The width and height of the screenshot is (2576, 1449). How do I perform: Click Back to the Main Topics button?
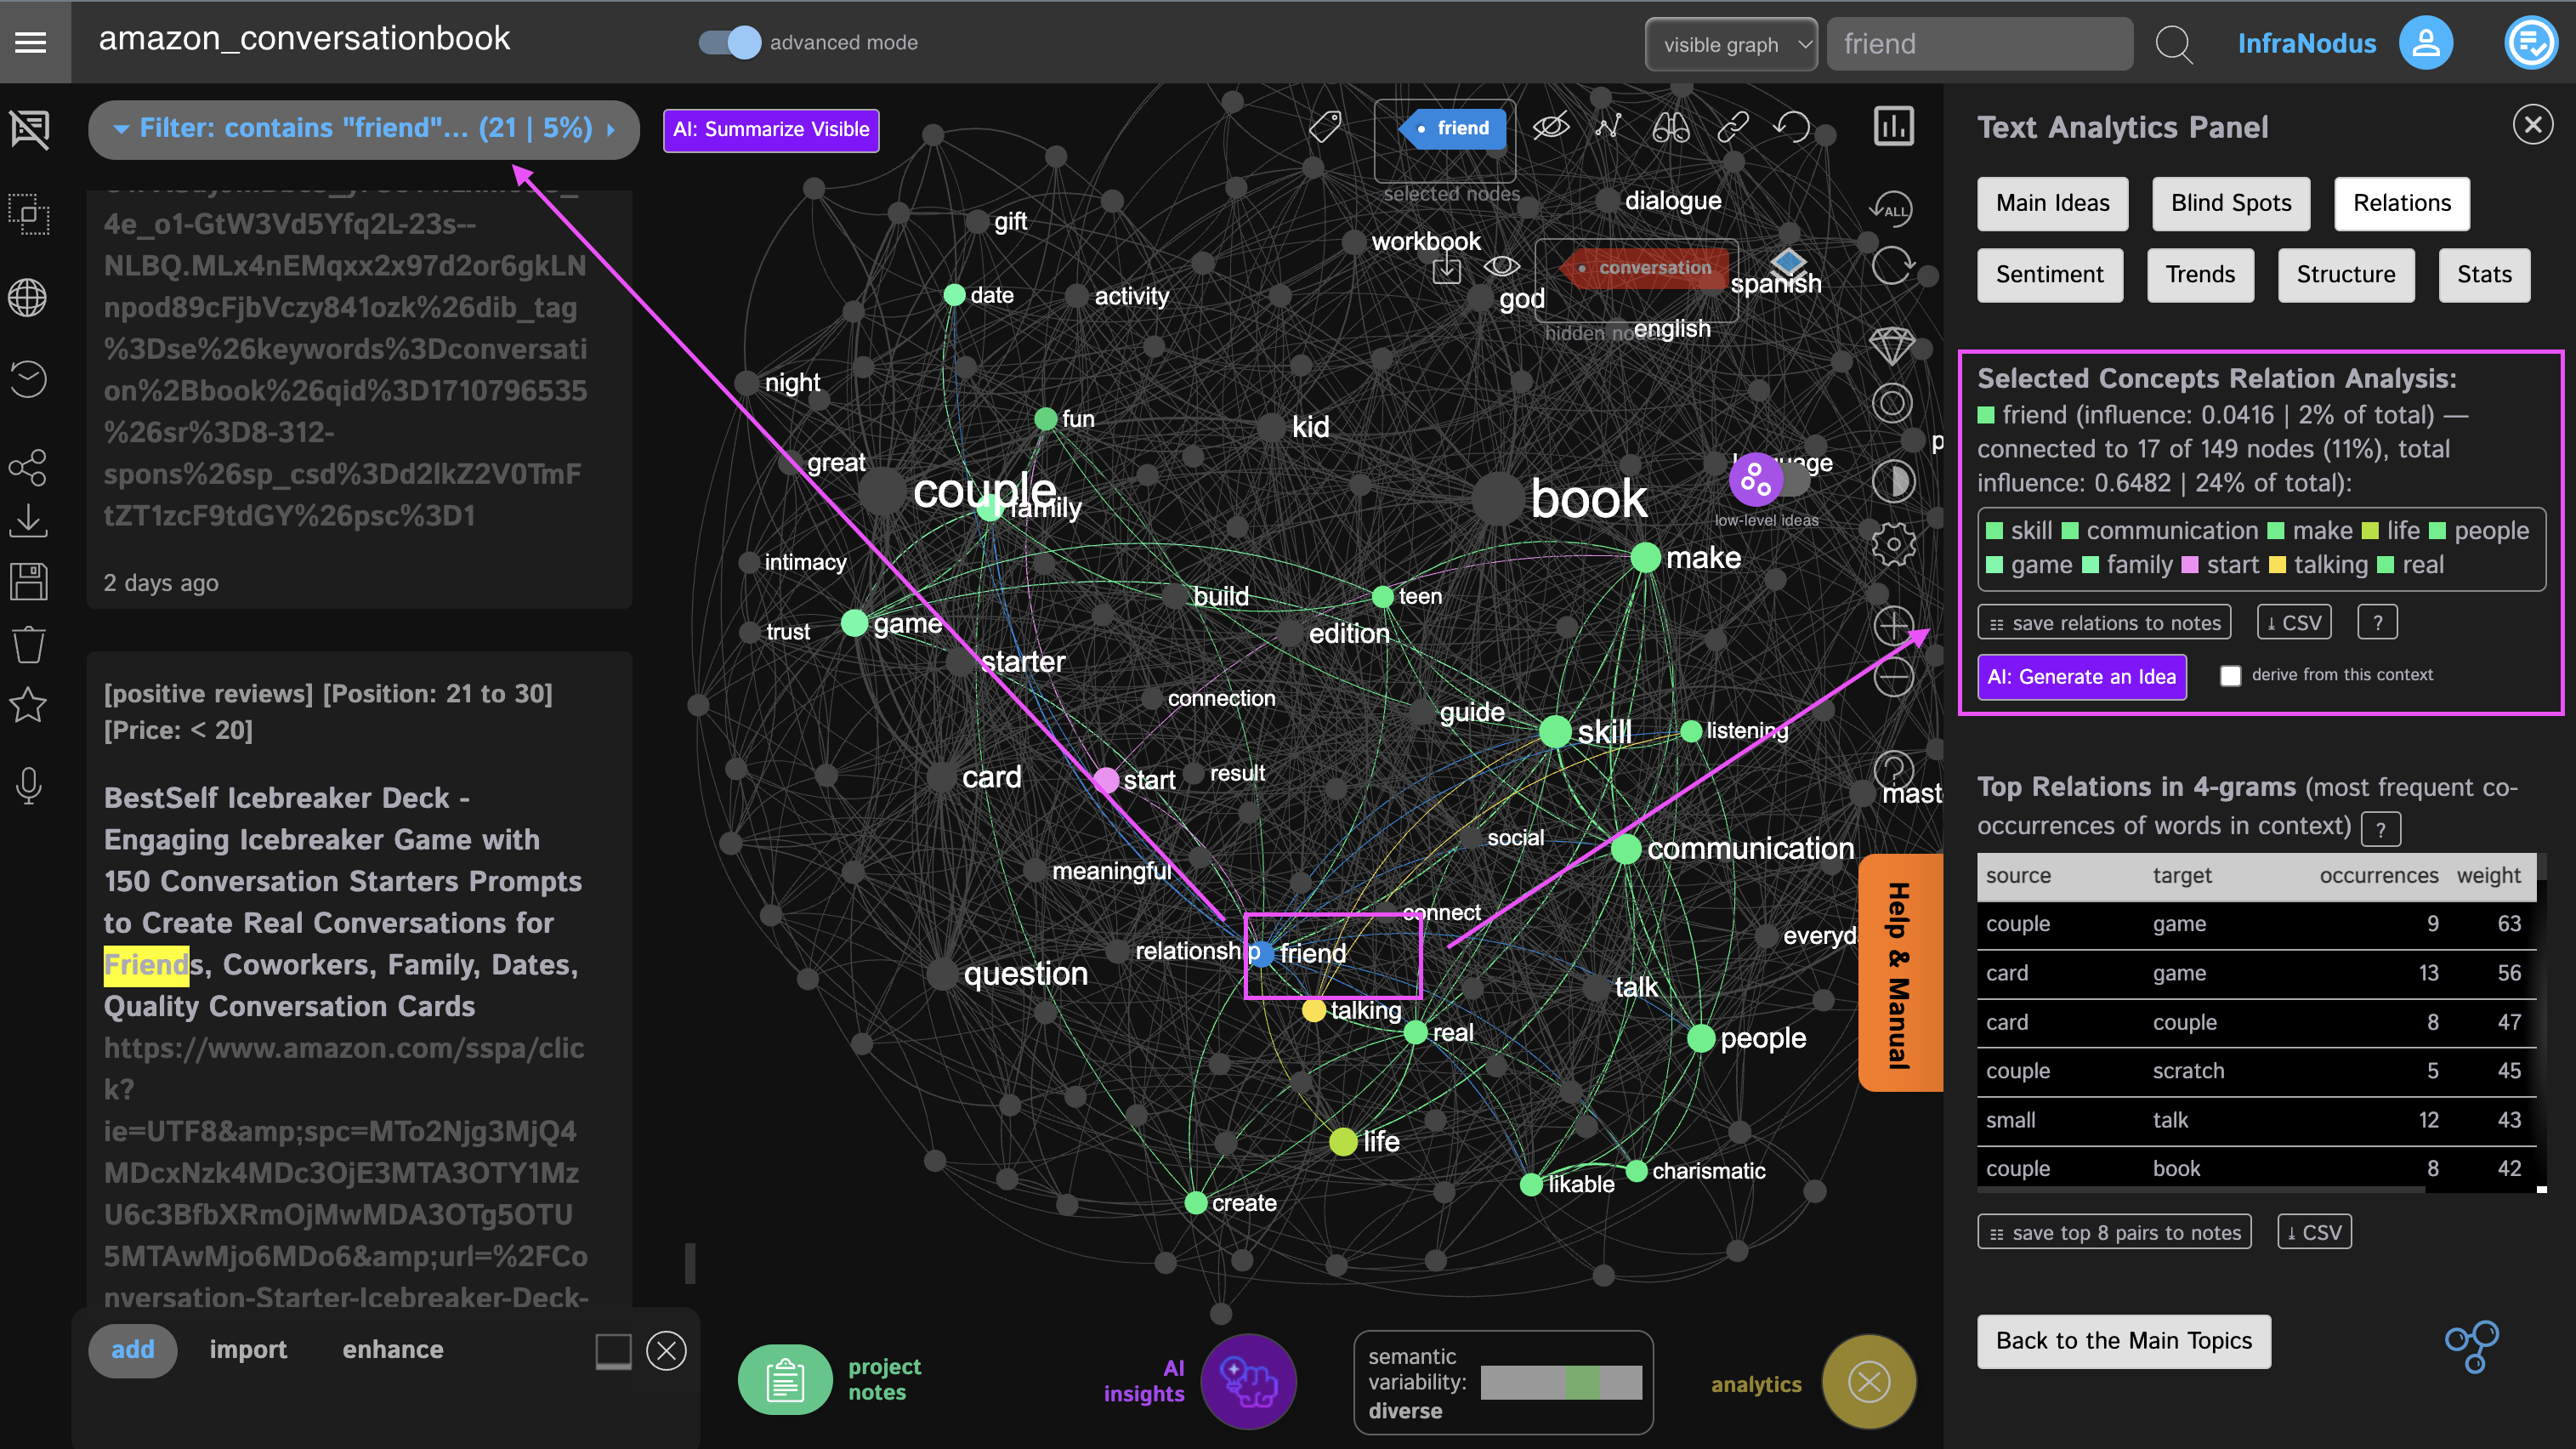coord(2123,1342)
